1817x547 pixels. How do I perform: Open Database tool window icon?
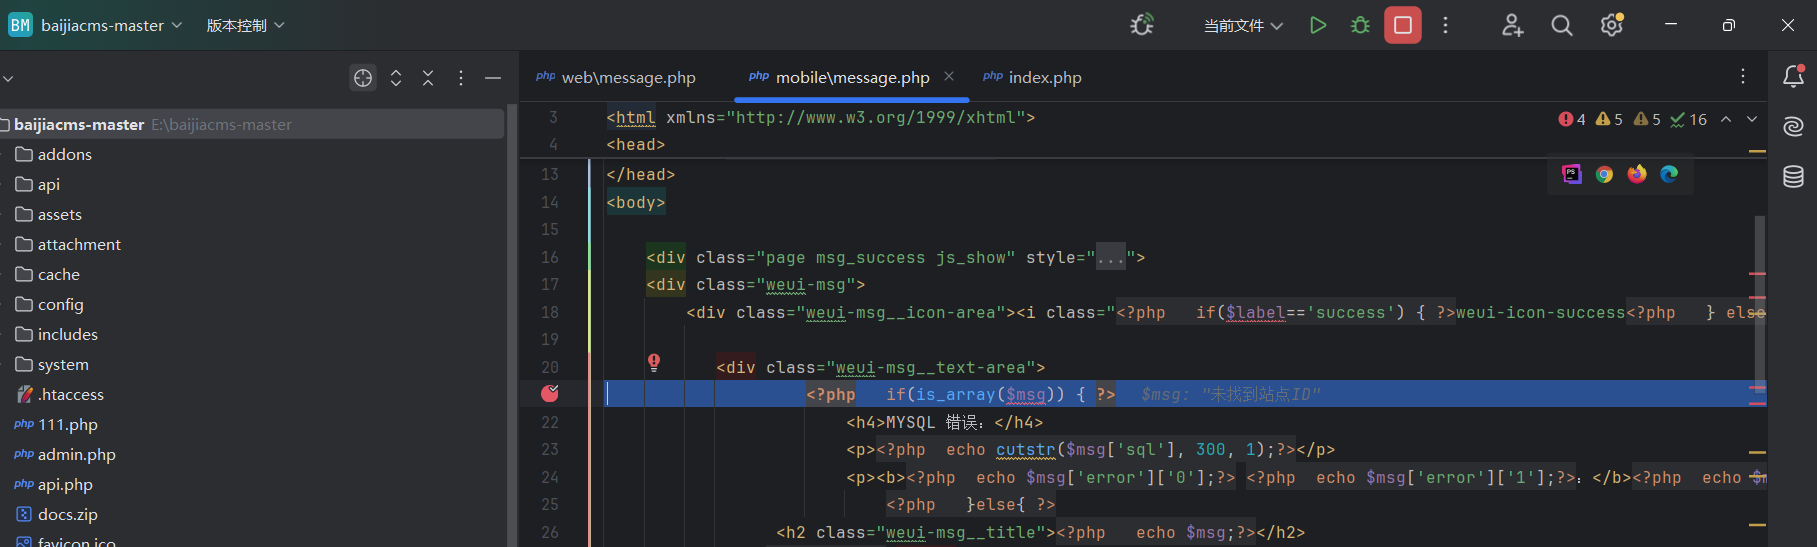click(x=1793, y=177)
